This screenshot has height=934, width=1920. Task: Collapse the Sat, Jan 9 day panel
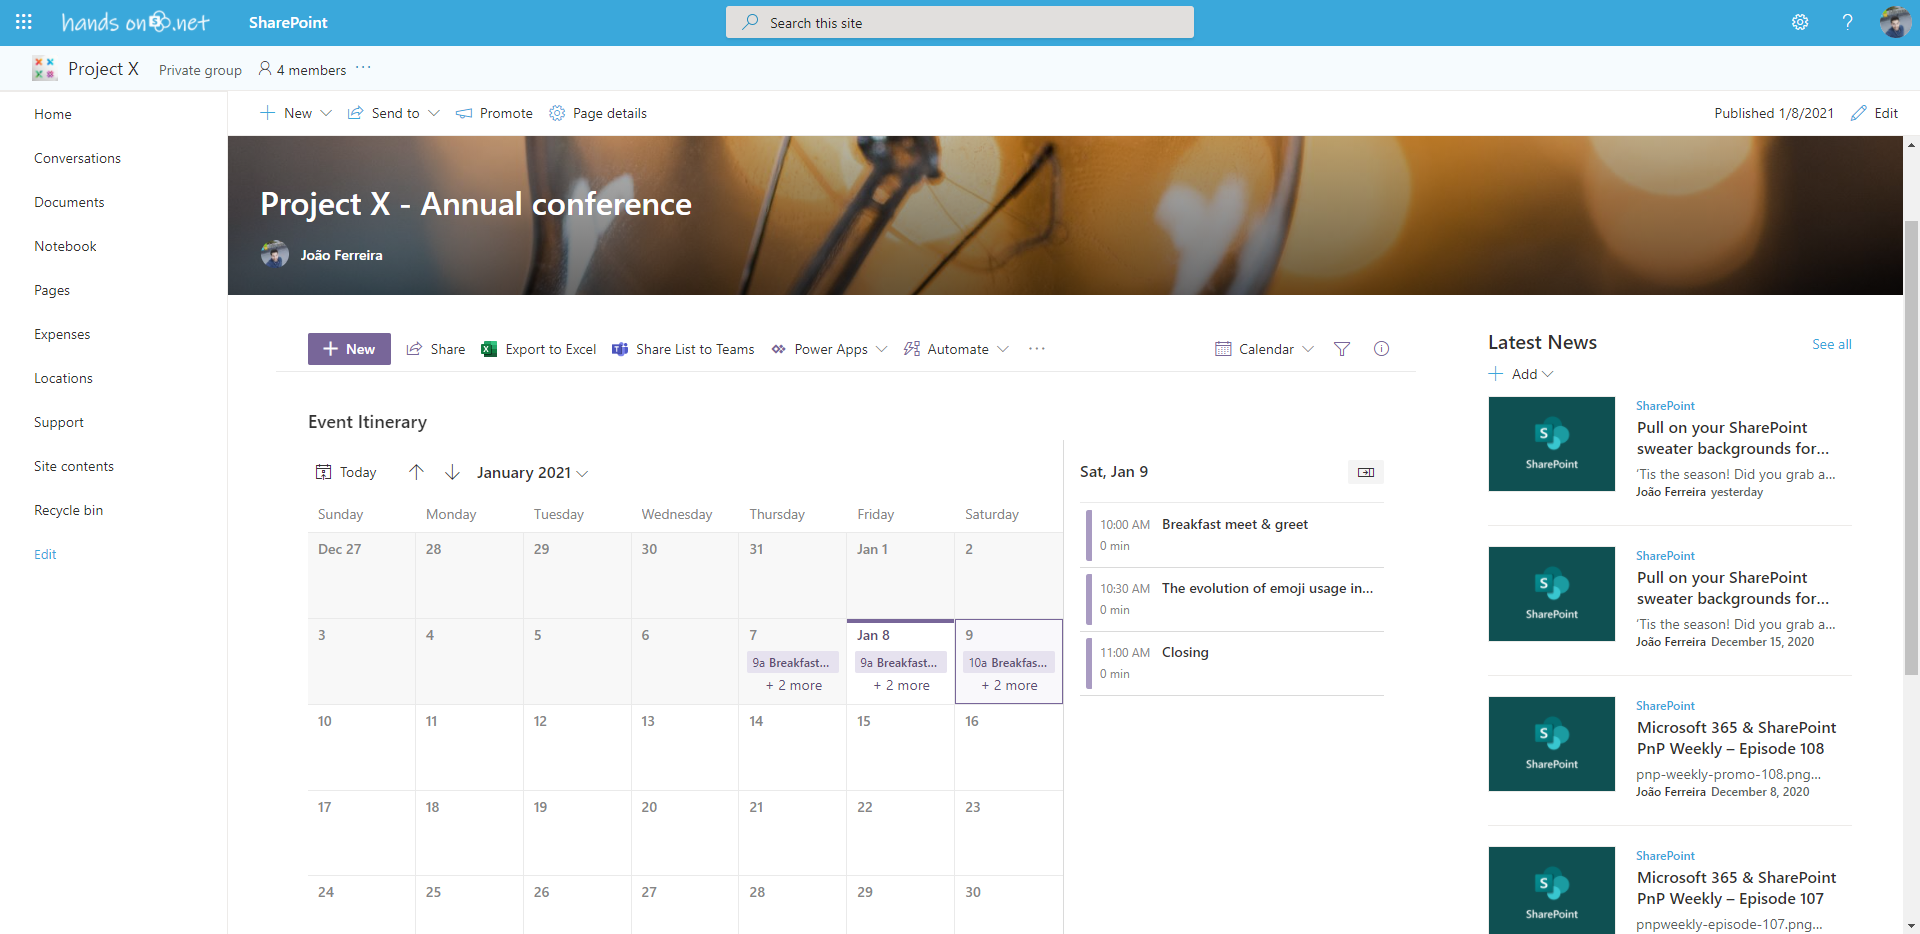point(1366,472)
